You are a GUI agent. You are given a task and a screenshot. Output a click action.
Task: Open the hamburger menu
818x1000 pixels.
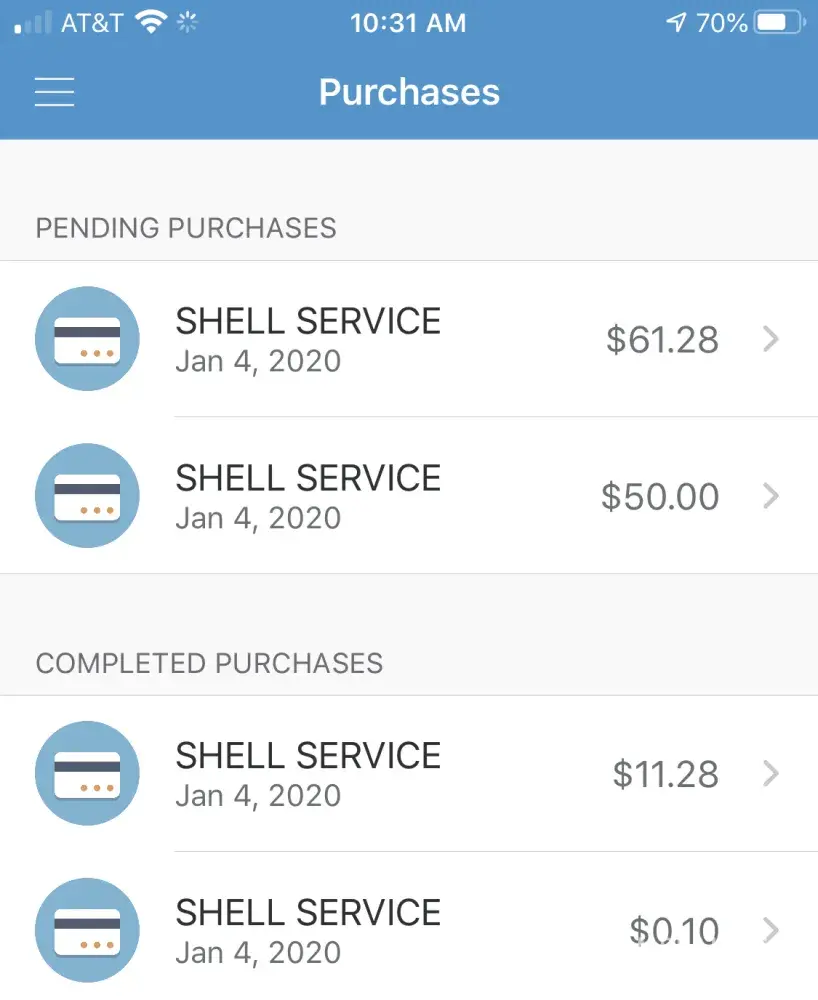(x=55, y=92)
